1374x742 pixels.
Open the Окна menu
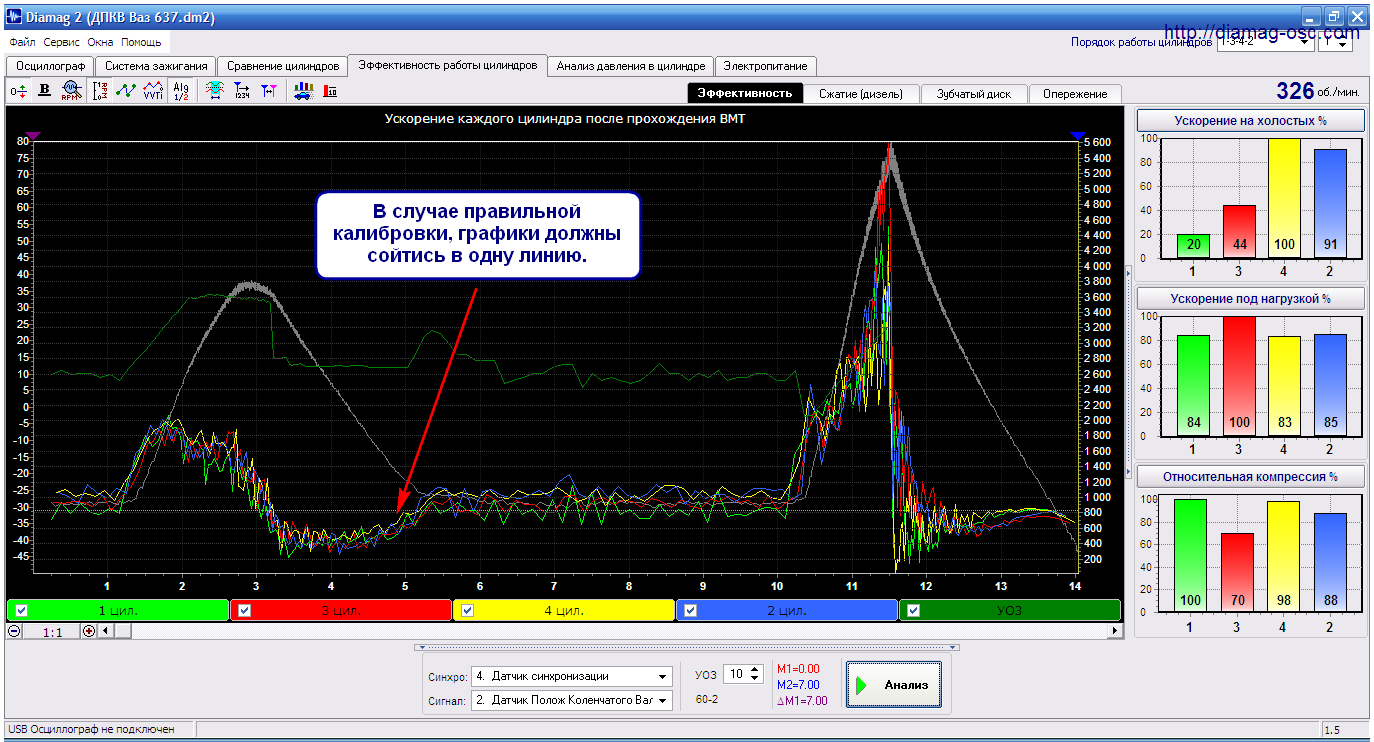[100, 43]
